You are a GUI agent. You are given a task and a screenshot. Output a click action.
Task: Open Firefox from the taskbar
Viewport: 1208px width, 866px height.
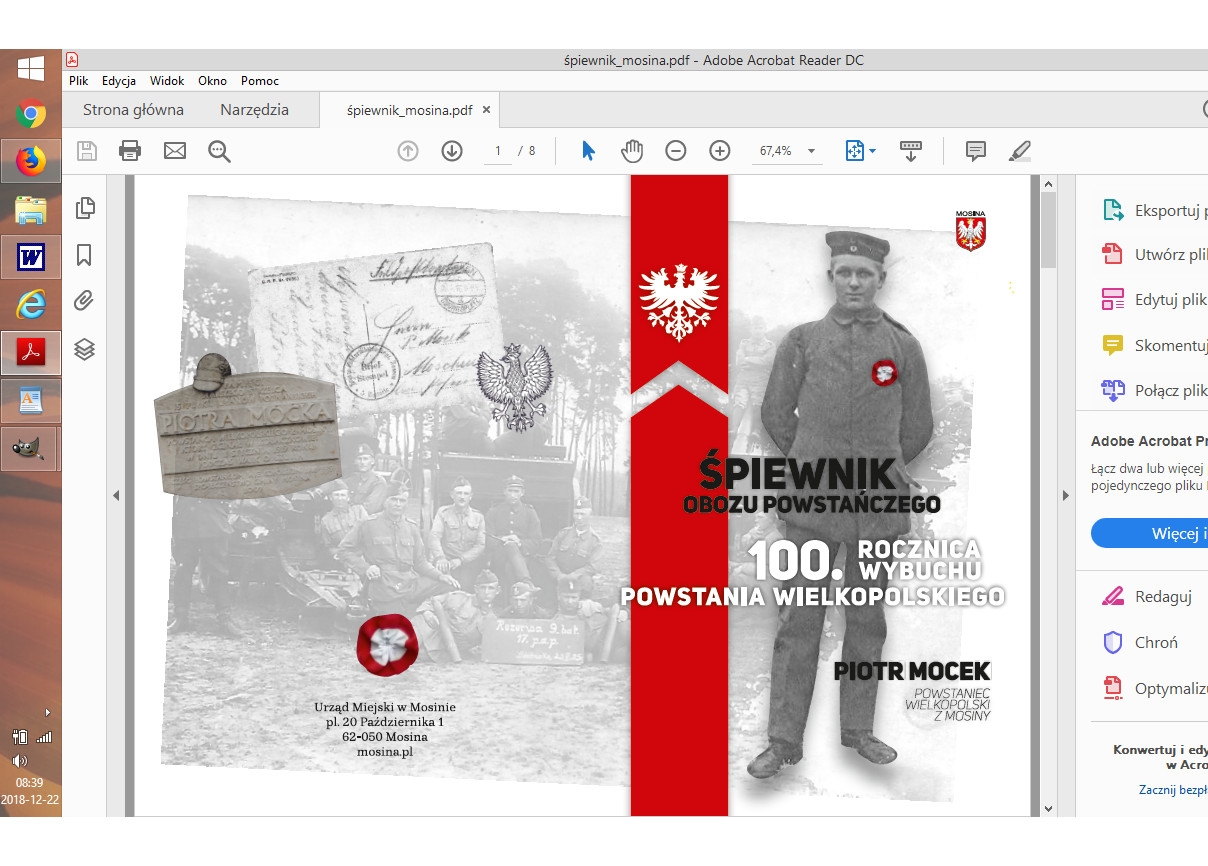pos(31,160)
